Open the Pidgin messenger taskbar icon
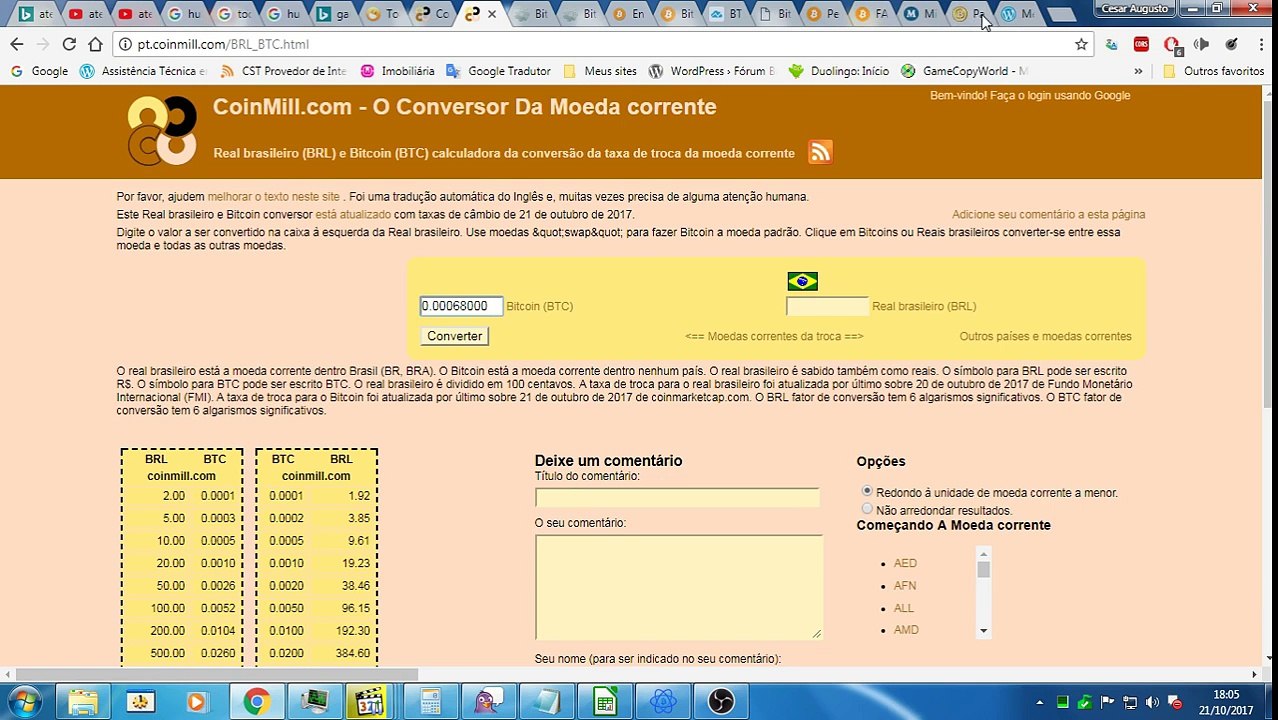The height and width of the screenshot is (720, 1278). (x=488, y=702)
